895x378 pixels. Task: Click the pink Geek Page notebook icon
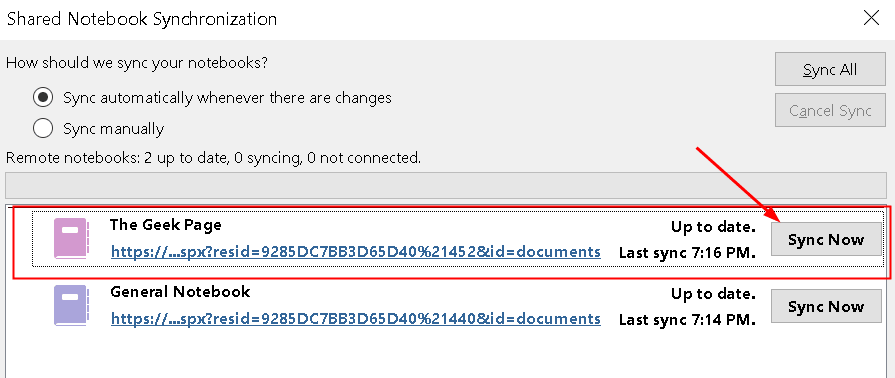point(70,239)
